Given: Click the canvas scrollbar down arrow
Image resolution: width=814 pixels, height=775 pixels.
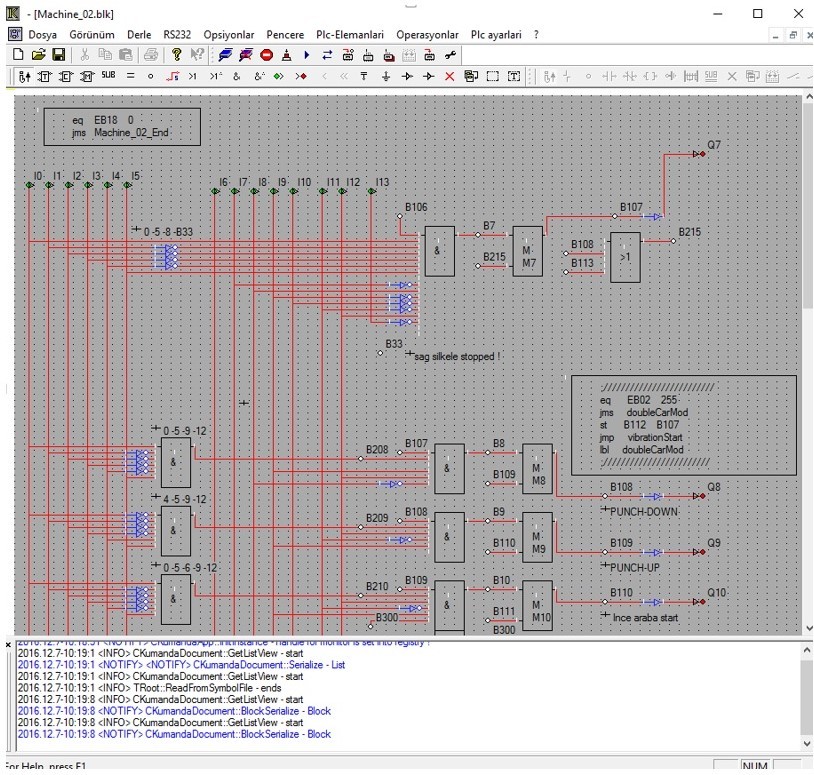Looking at the screenshot, I should point(809,629).
